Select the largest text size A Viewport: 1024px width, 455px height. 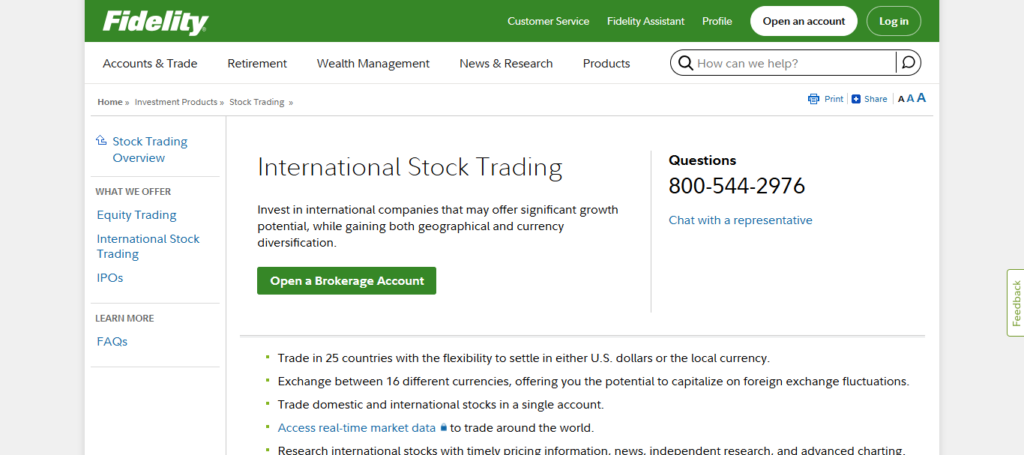(x=921, y=98)
